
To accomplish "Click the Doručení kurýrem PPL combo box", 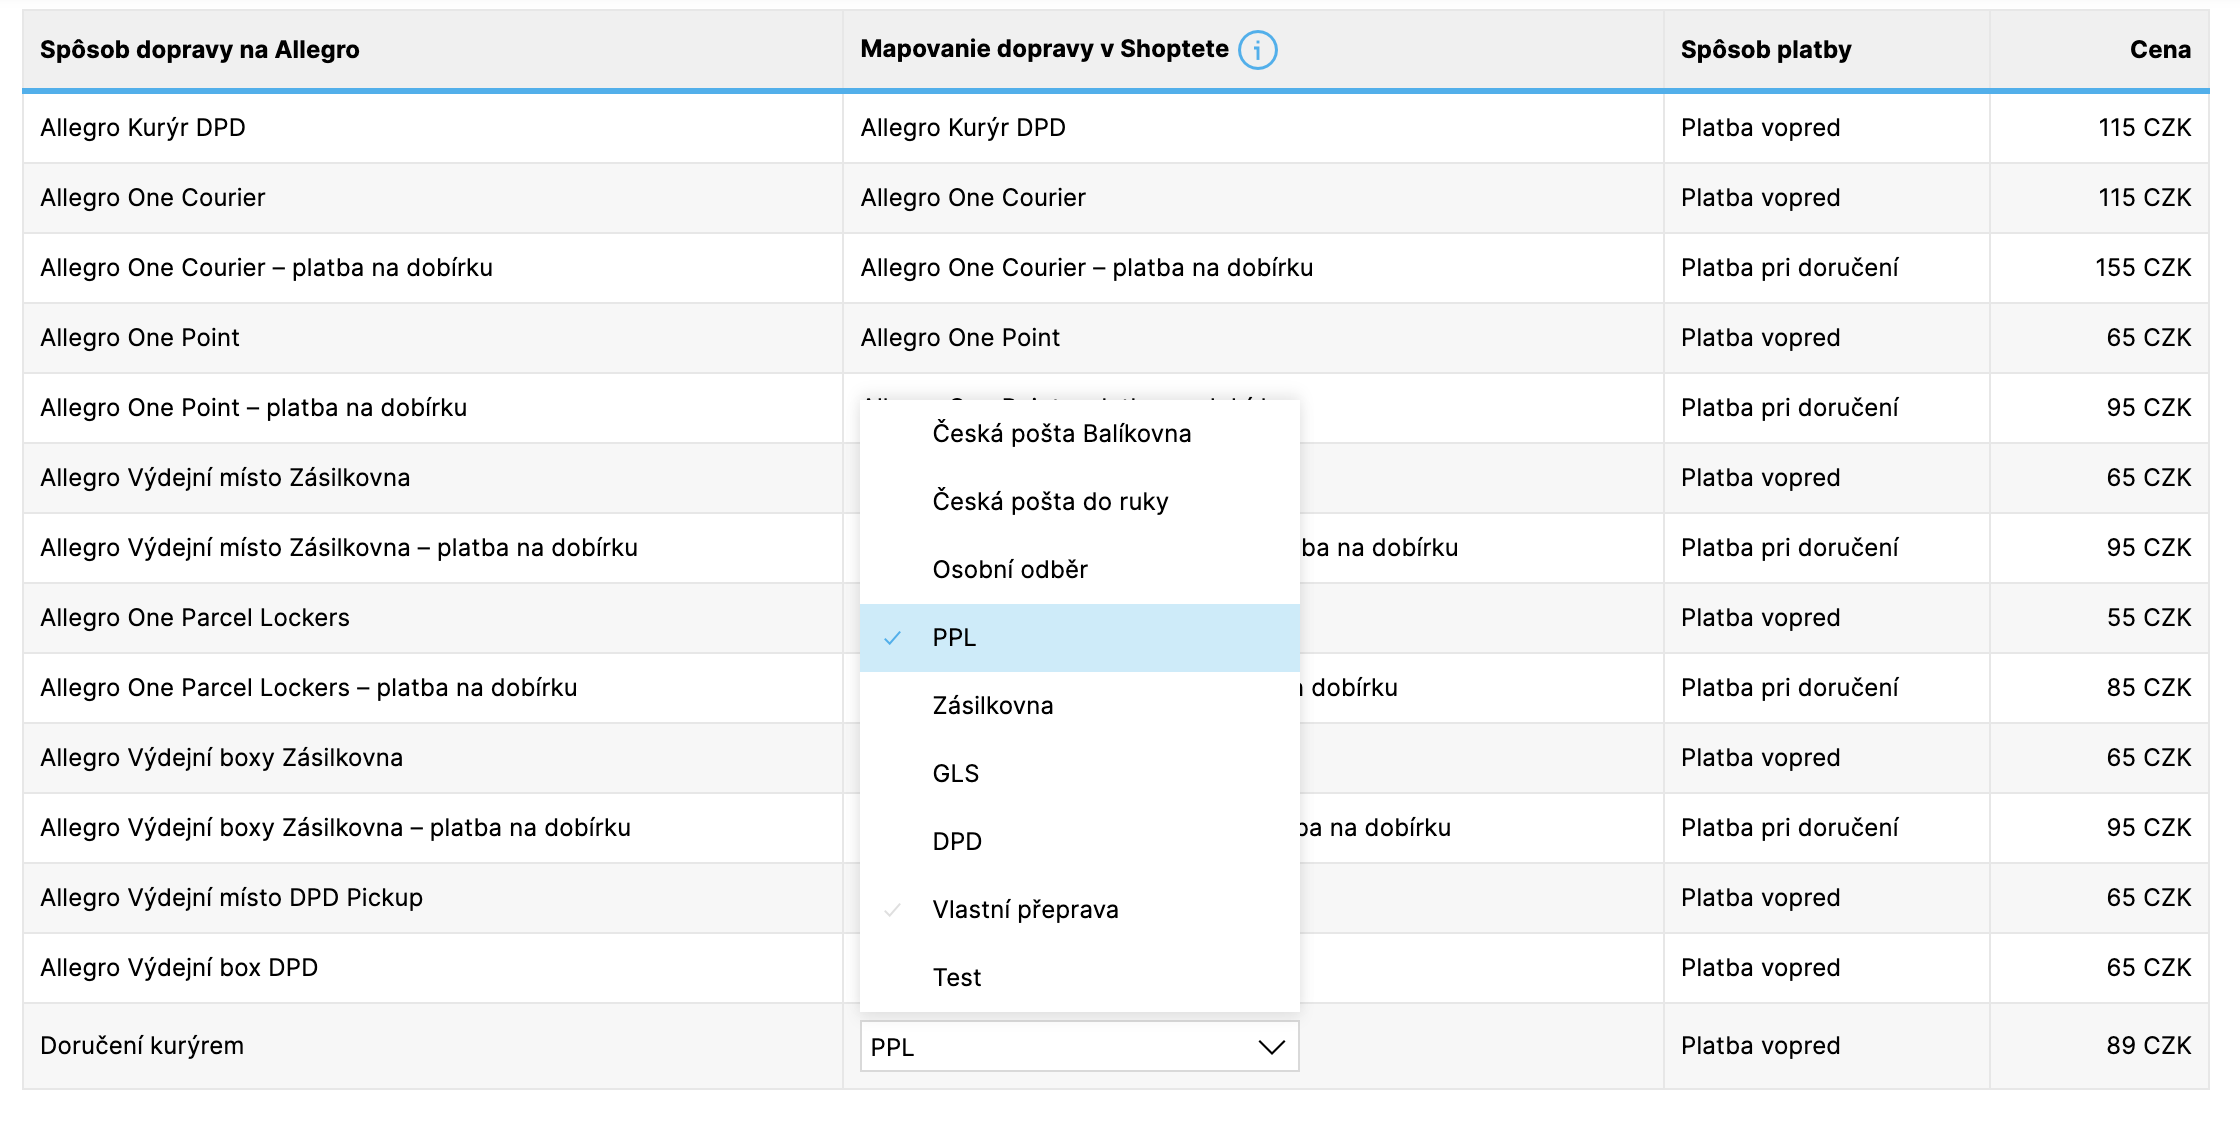I will point(1060,1047).
